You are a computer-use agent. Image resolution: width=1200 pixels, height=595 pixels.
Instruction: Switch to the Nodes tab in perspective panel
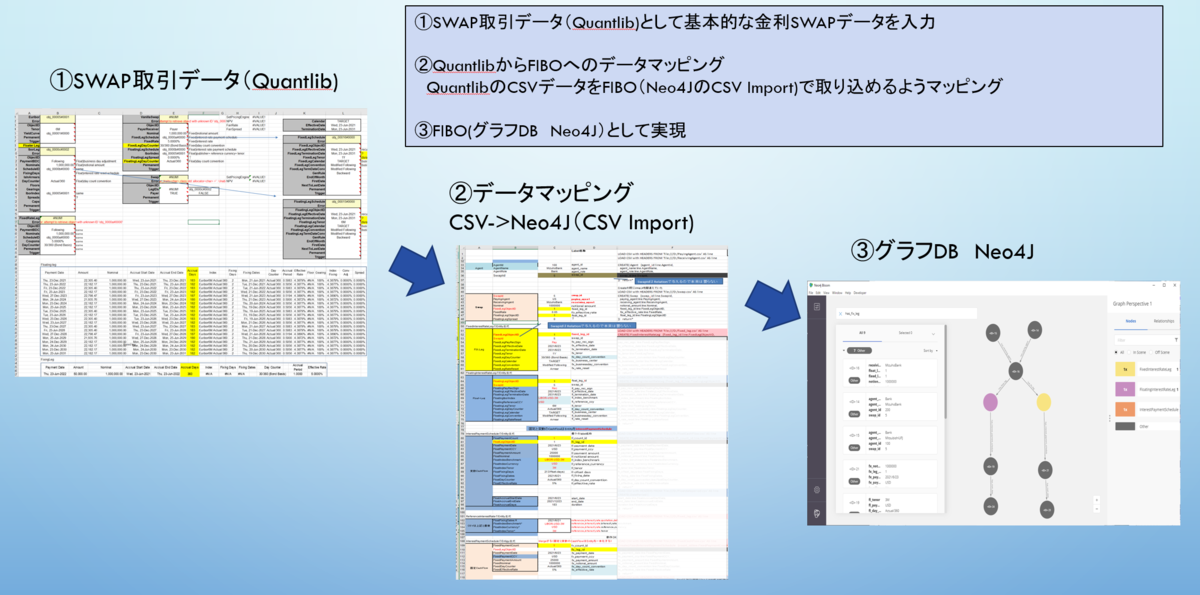(x=1131, y=321)
